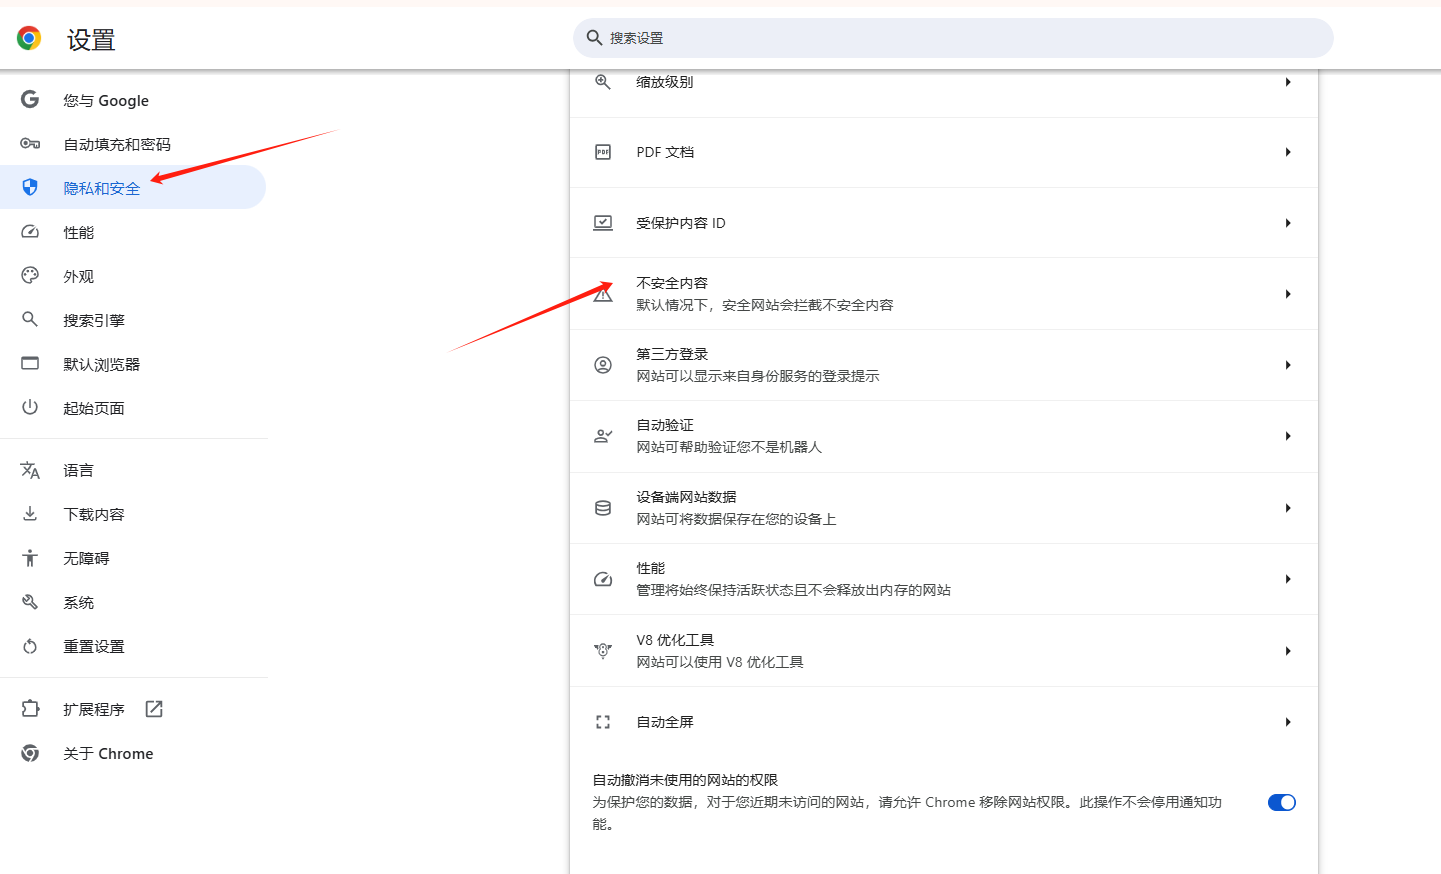The height and width of the screenshot is (874, 1441).
Task: Click the browser window icon for 默认浏览器
Action: click(x=30, y=363)
